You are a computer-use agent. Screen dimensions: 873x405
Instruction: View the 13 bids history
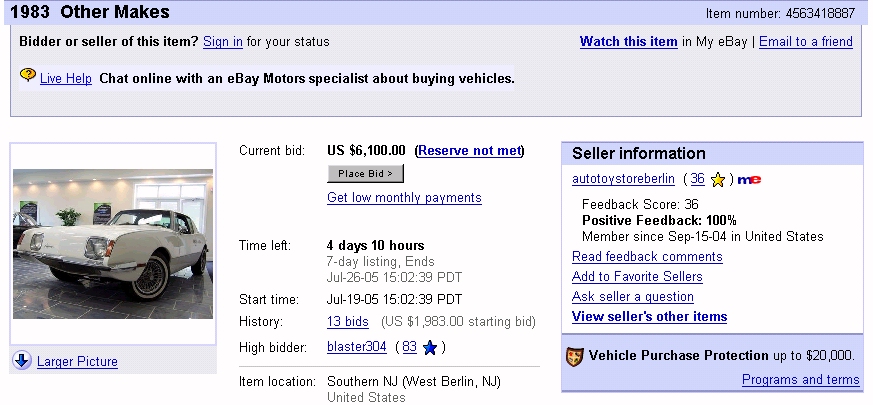pyautogui.click(x=348, y=322)
